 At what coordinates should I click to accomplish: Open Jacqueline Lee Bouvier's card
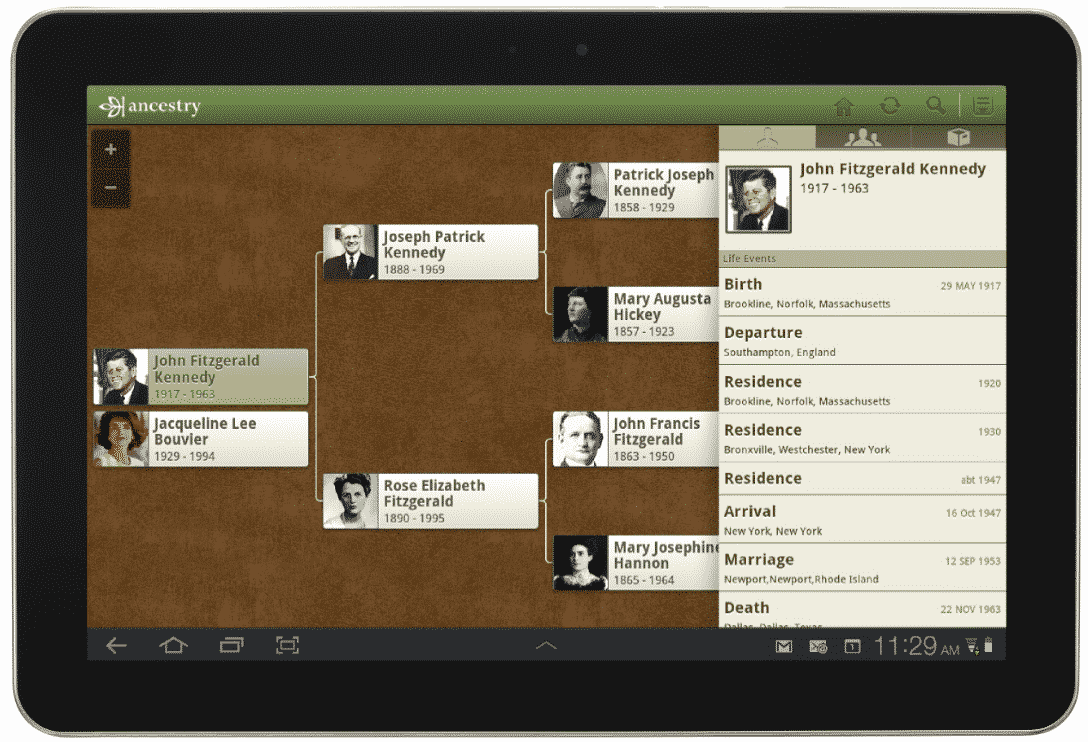[201, 439]
